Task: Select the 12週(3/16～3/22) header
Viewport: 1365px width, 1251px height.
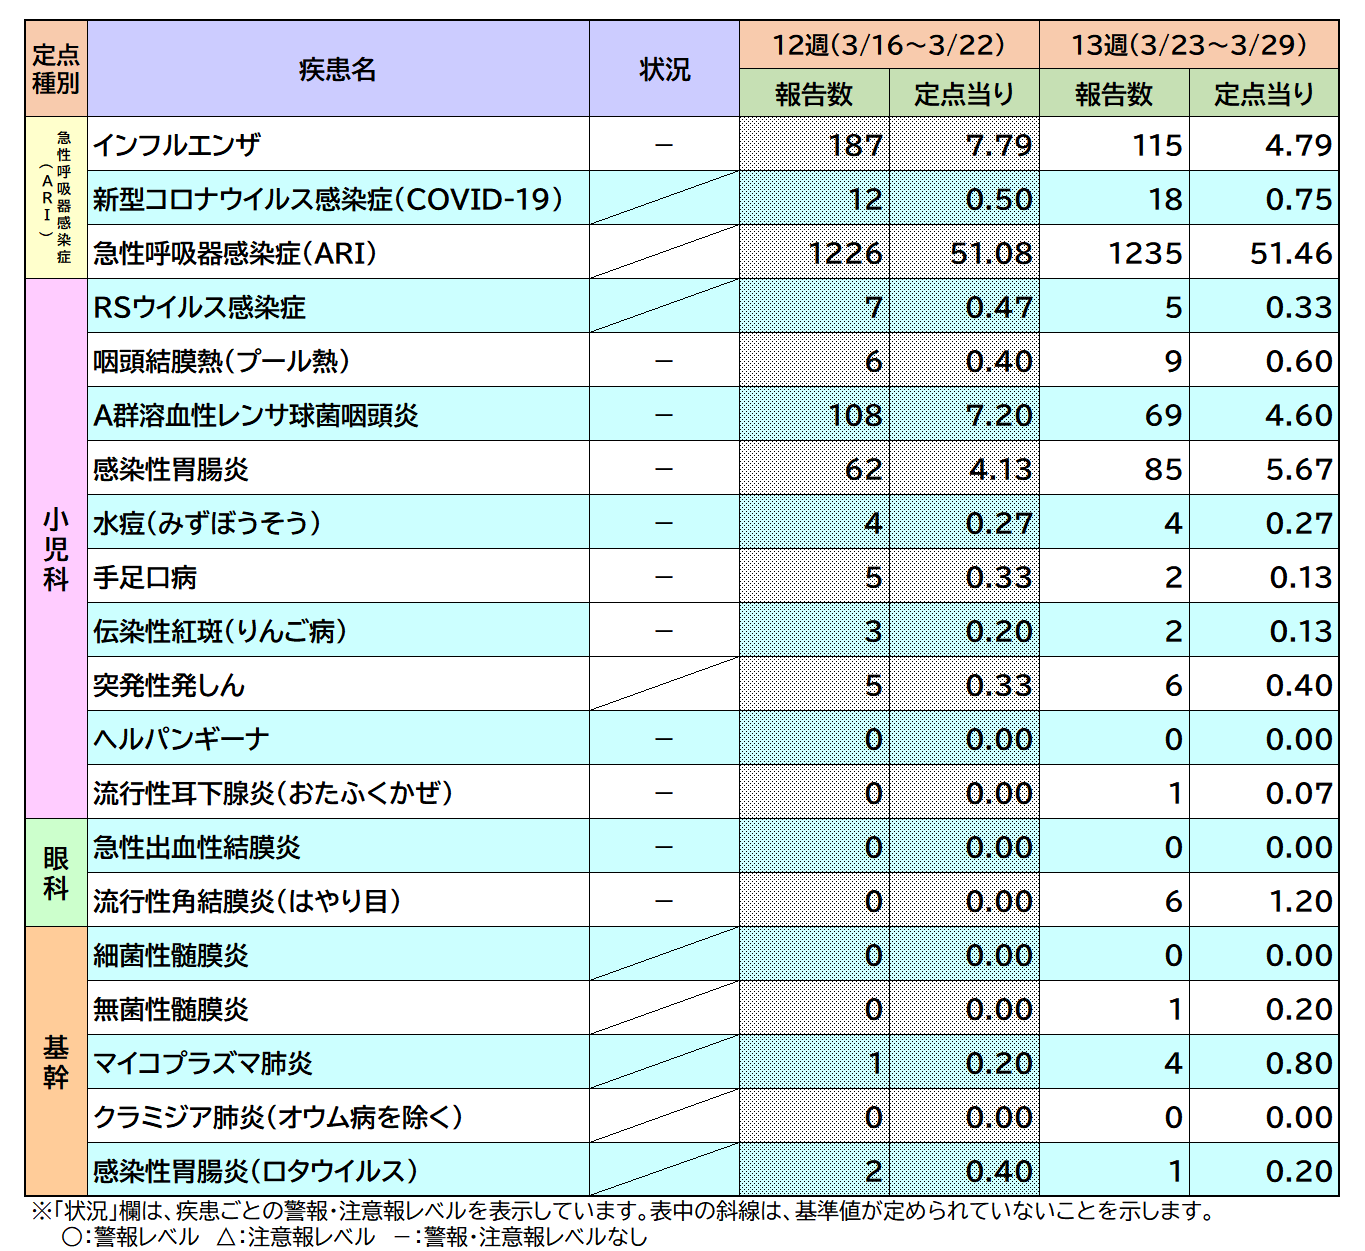Action: click(x=888, y=43)
